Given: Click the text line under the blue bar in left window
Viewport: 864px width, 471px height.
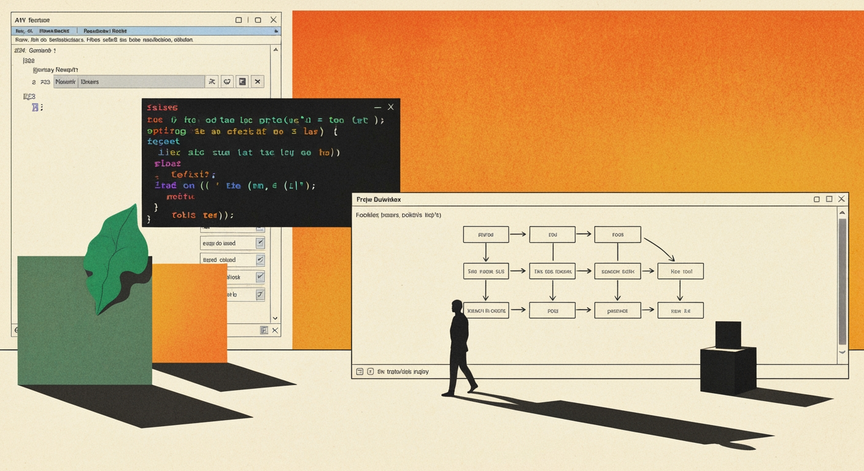Looking at the screenshot, I should tap(104, 40).
